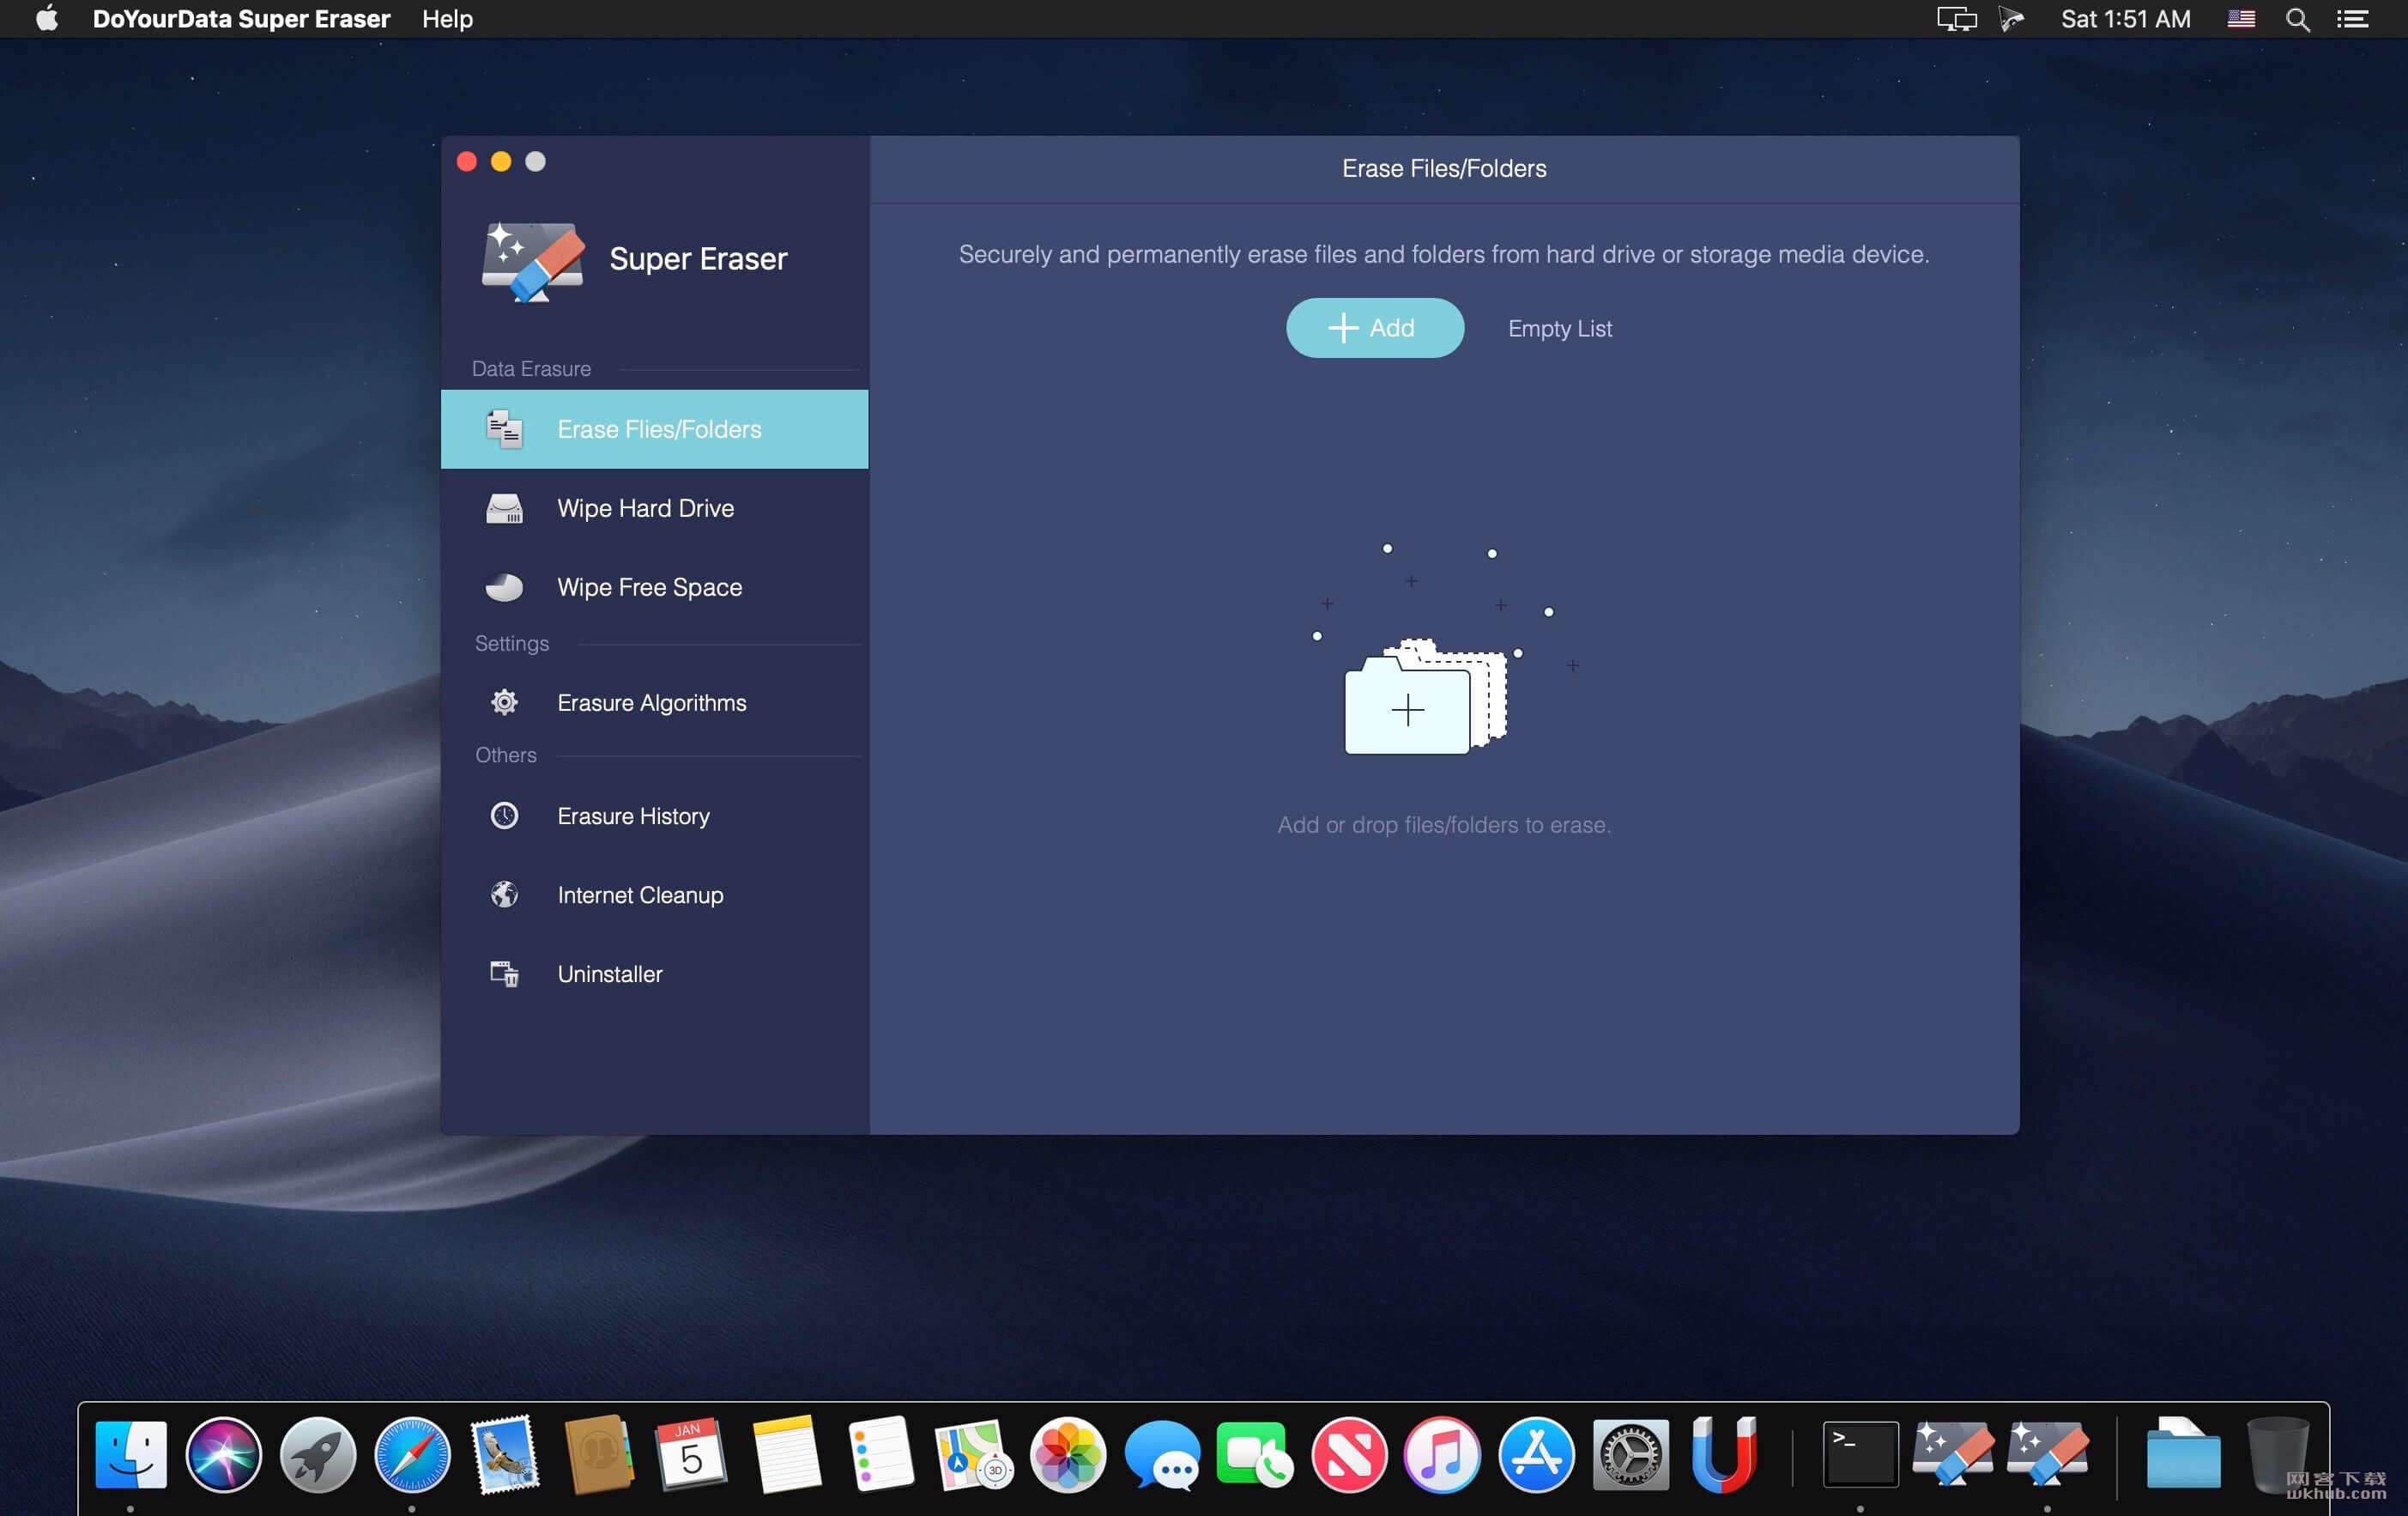The image size is (2408, 1516).
Task: Open Erasure History
Action: [x=654, y=816]
